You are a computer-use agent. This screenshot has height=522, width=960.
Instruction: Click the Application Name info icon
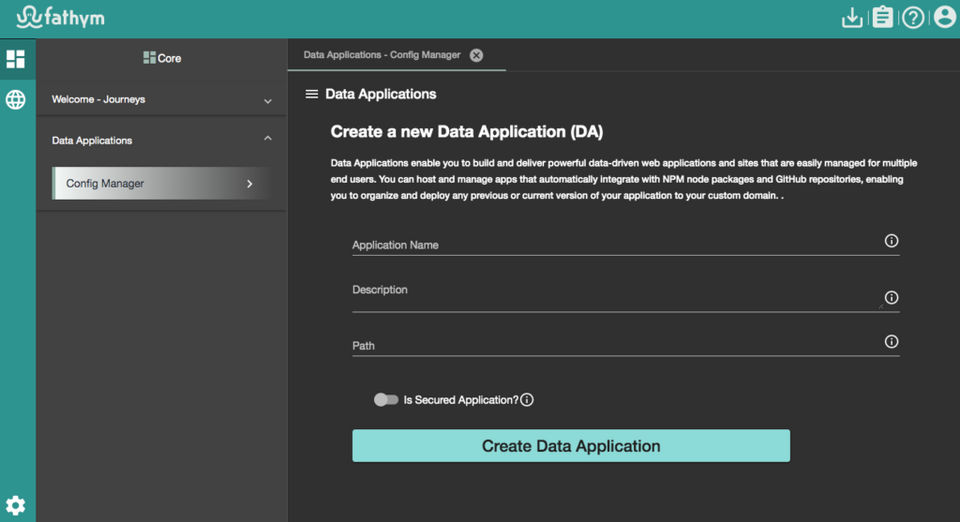[892, 241]
